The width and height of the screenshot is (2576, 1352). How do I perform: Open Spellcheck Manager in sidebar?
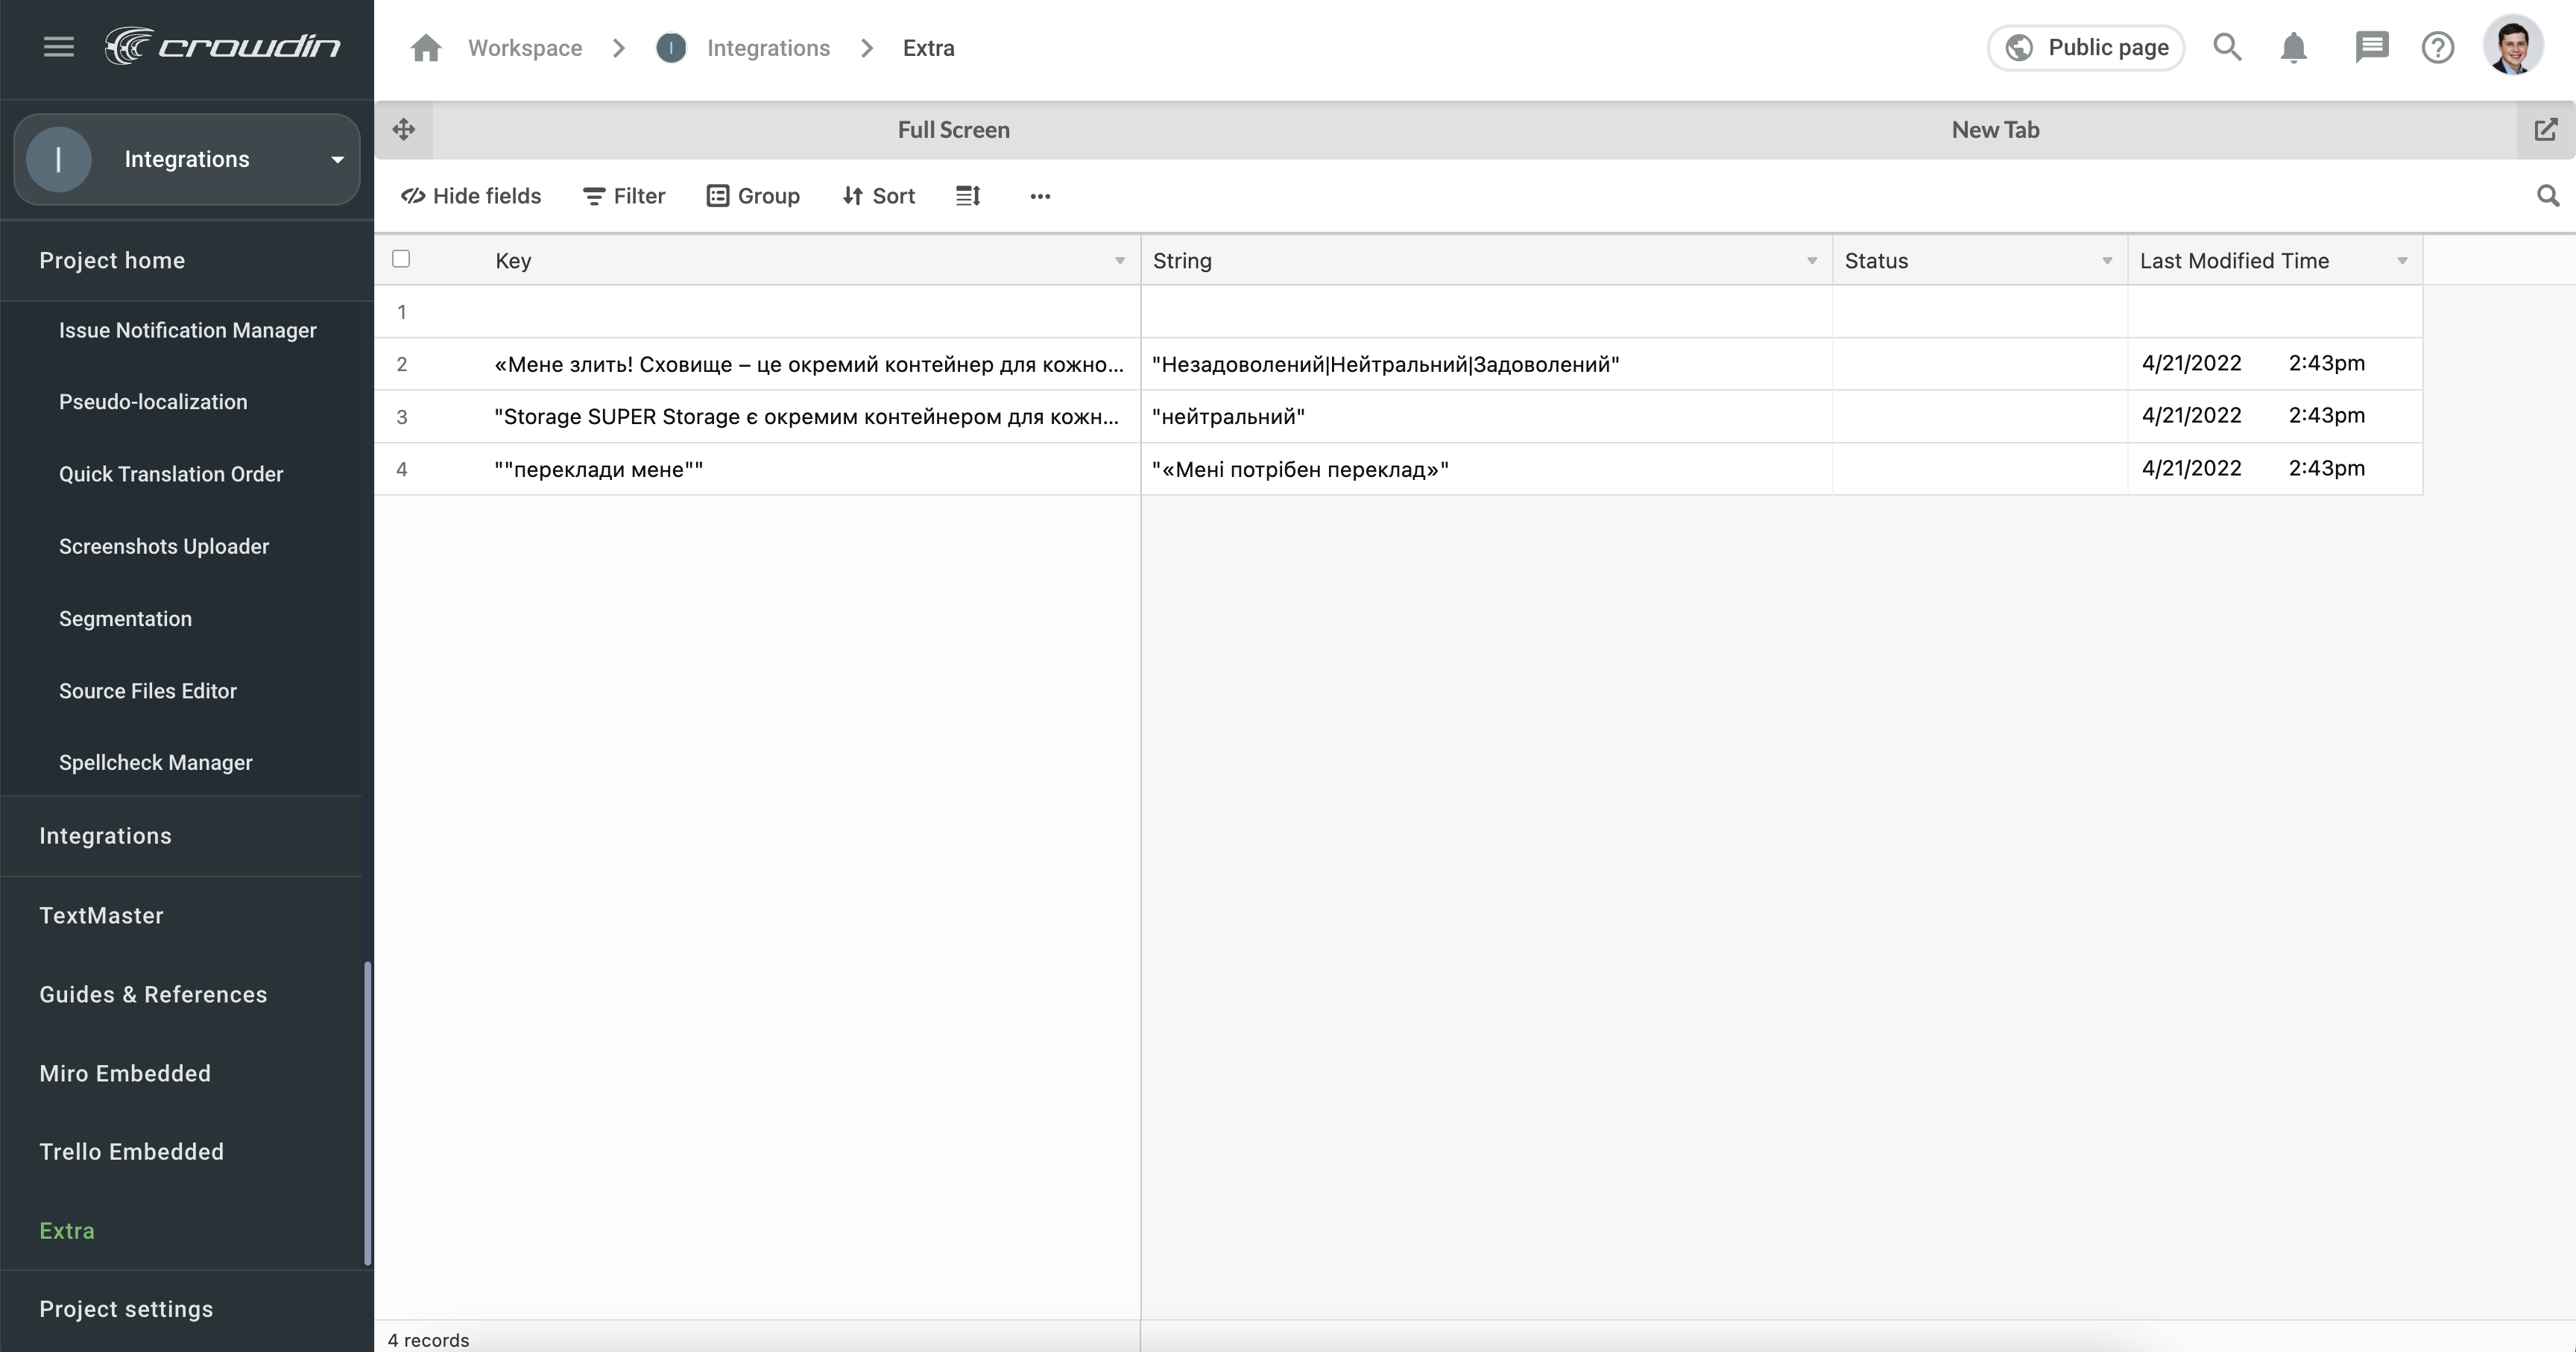pyautogui.click(x=155, y=762)
